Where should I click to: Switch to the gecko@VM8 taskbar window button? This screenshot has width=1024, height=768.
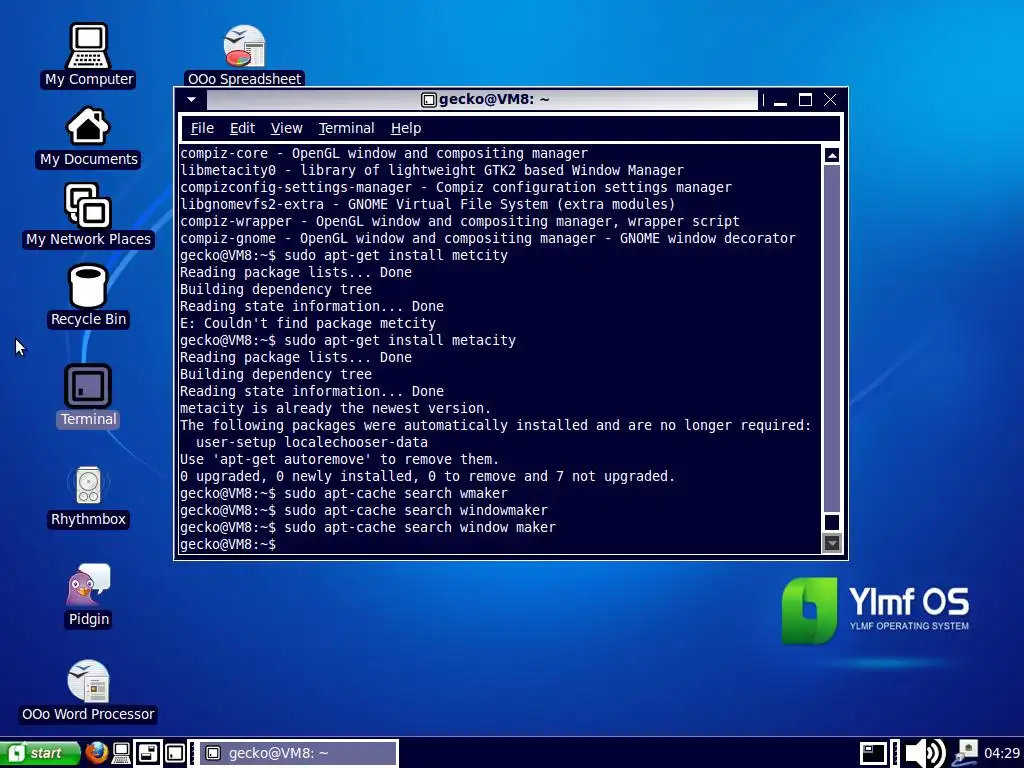click(x=298, y=753)
